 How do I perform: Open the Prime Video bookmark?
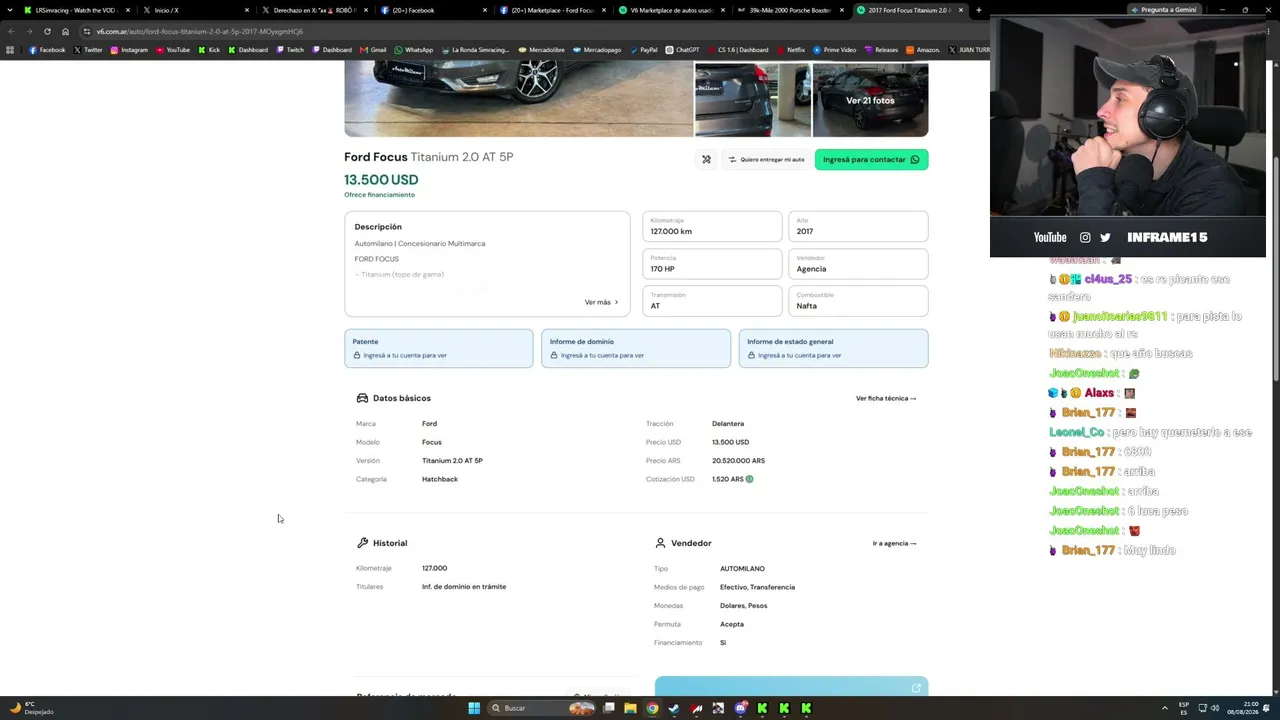click(x=835, y=50)
